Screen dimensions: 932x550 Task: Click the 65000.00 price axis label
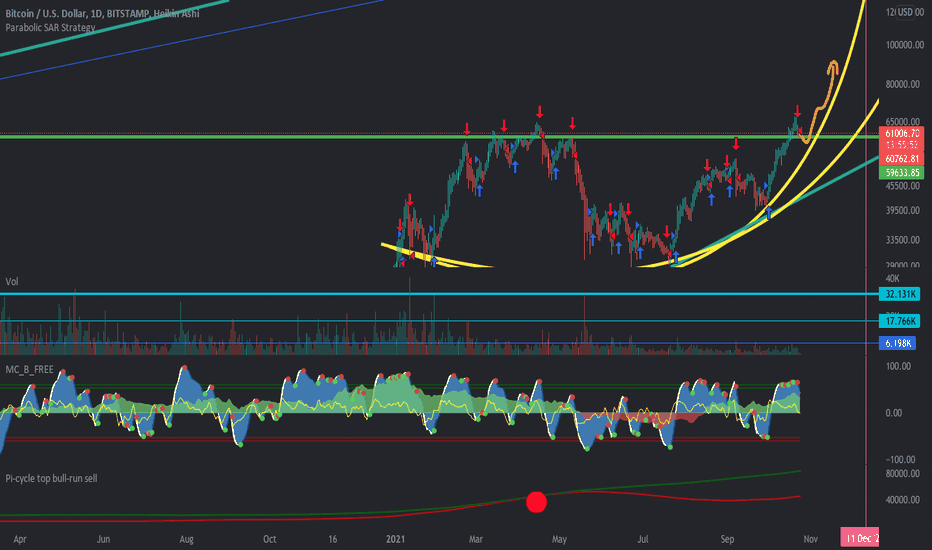(902, 122)
